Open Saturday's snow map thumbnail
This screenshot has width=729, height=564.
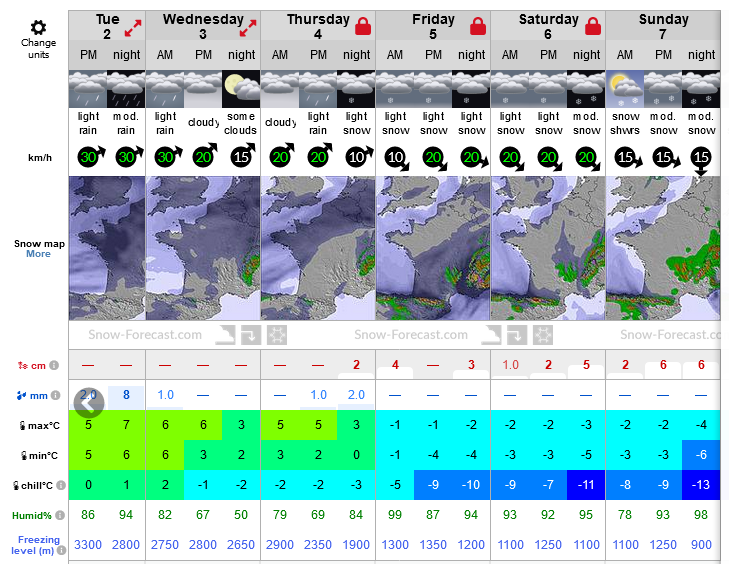(548, 248)
